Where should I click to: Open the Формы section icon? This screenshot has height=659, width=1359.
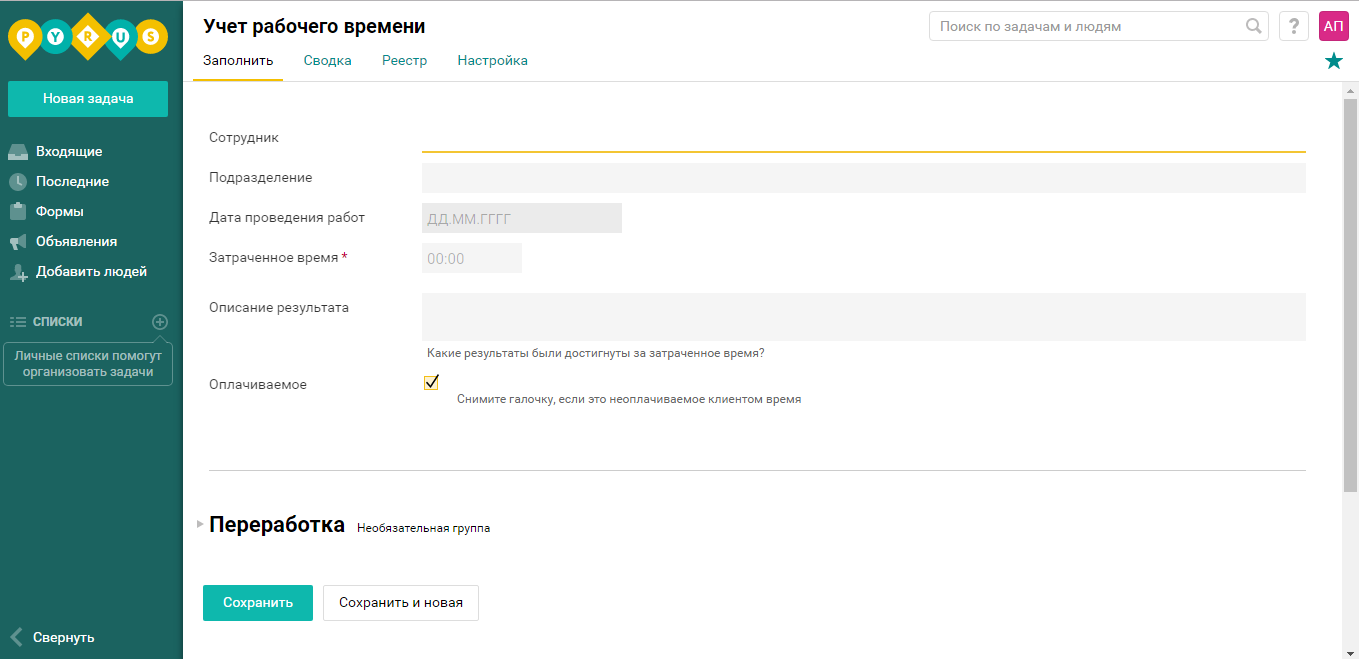pos(19,211)
